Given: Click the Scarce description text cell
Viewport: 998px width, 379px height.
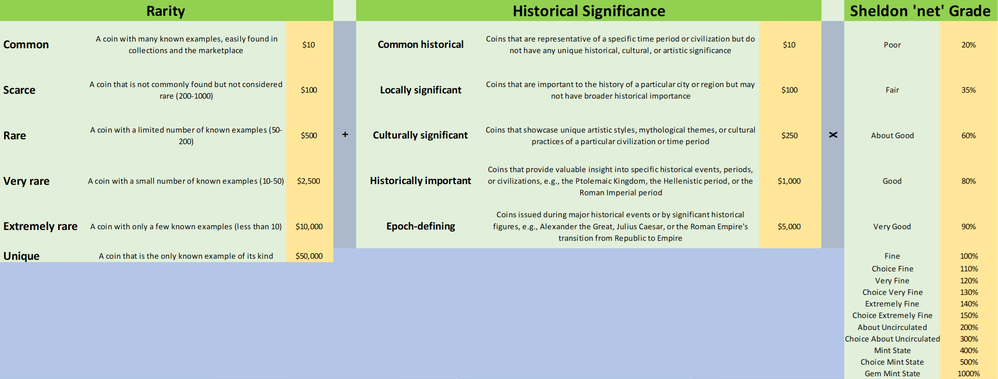Looking at the screenshot, I should coord(186,90).
